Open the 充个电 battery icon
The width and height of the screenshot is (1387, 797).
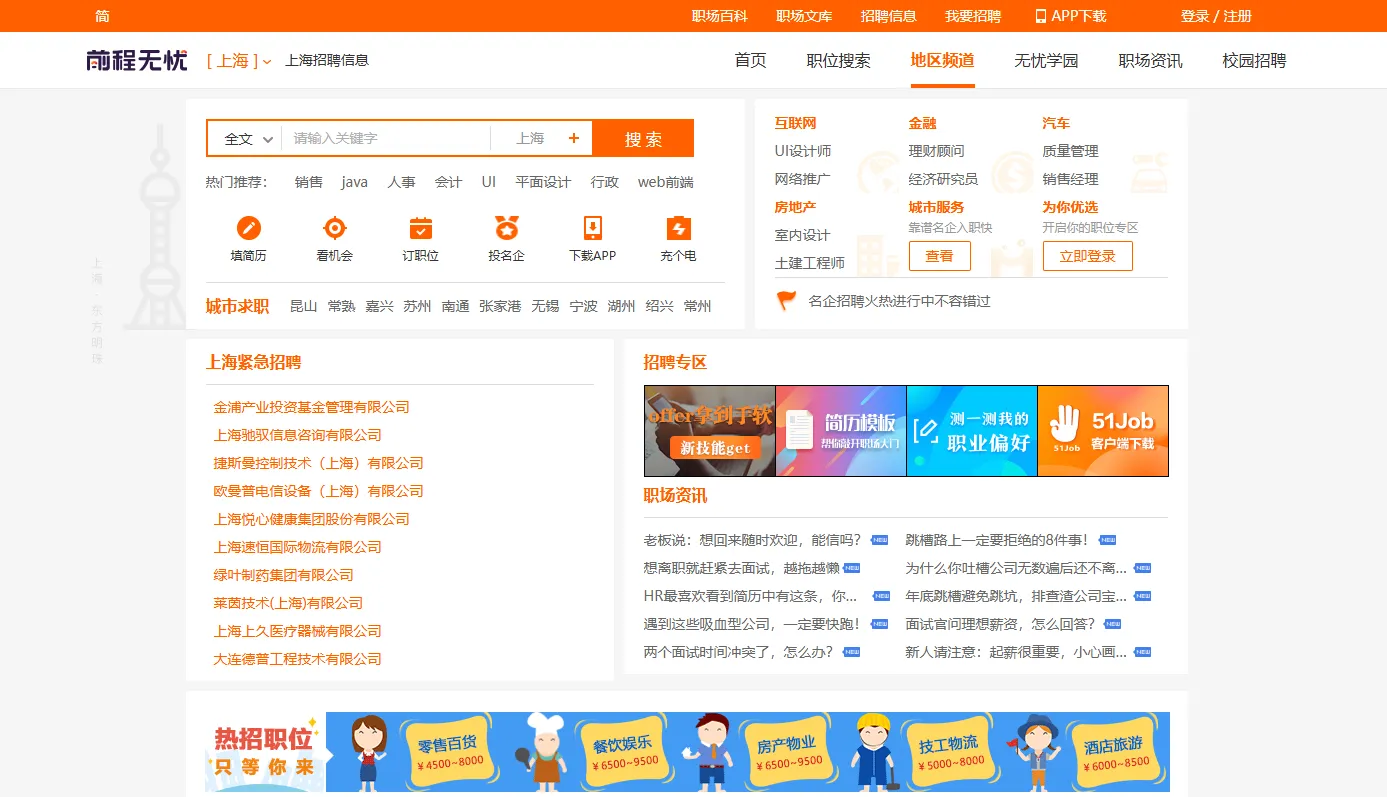point(678,228)
